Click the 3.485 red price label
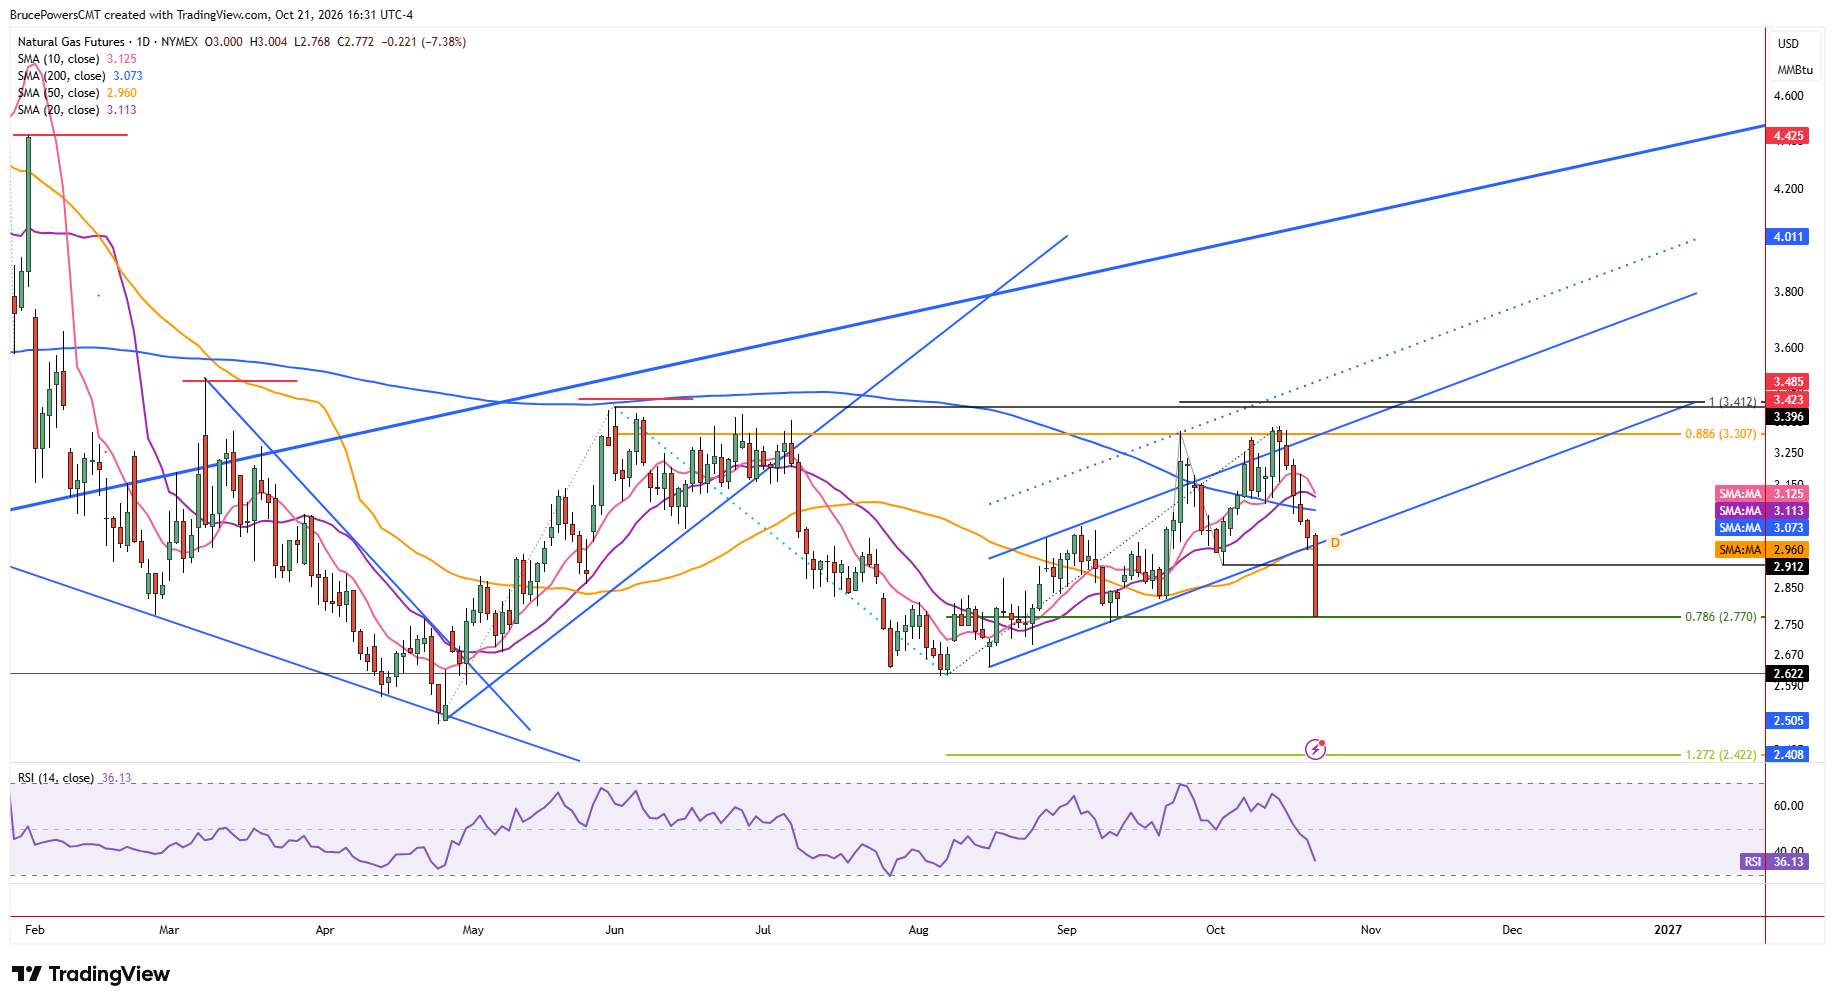The image size is (1835, 1004). (1788, 382)
